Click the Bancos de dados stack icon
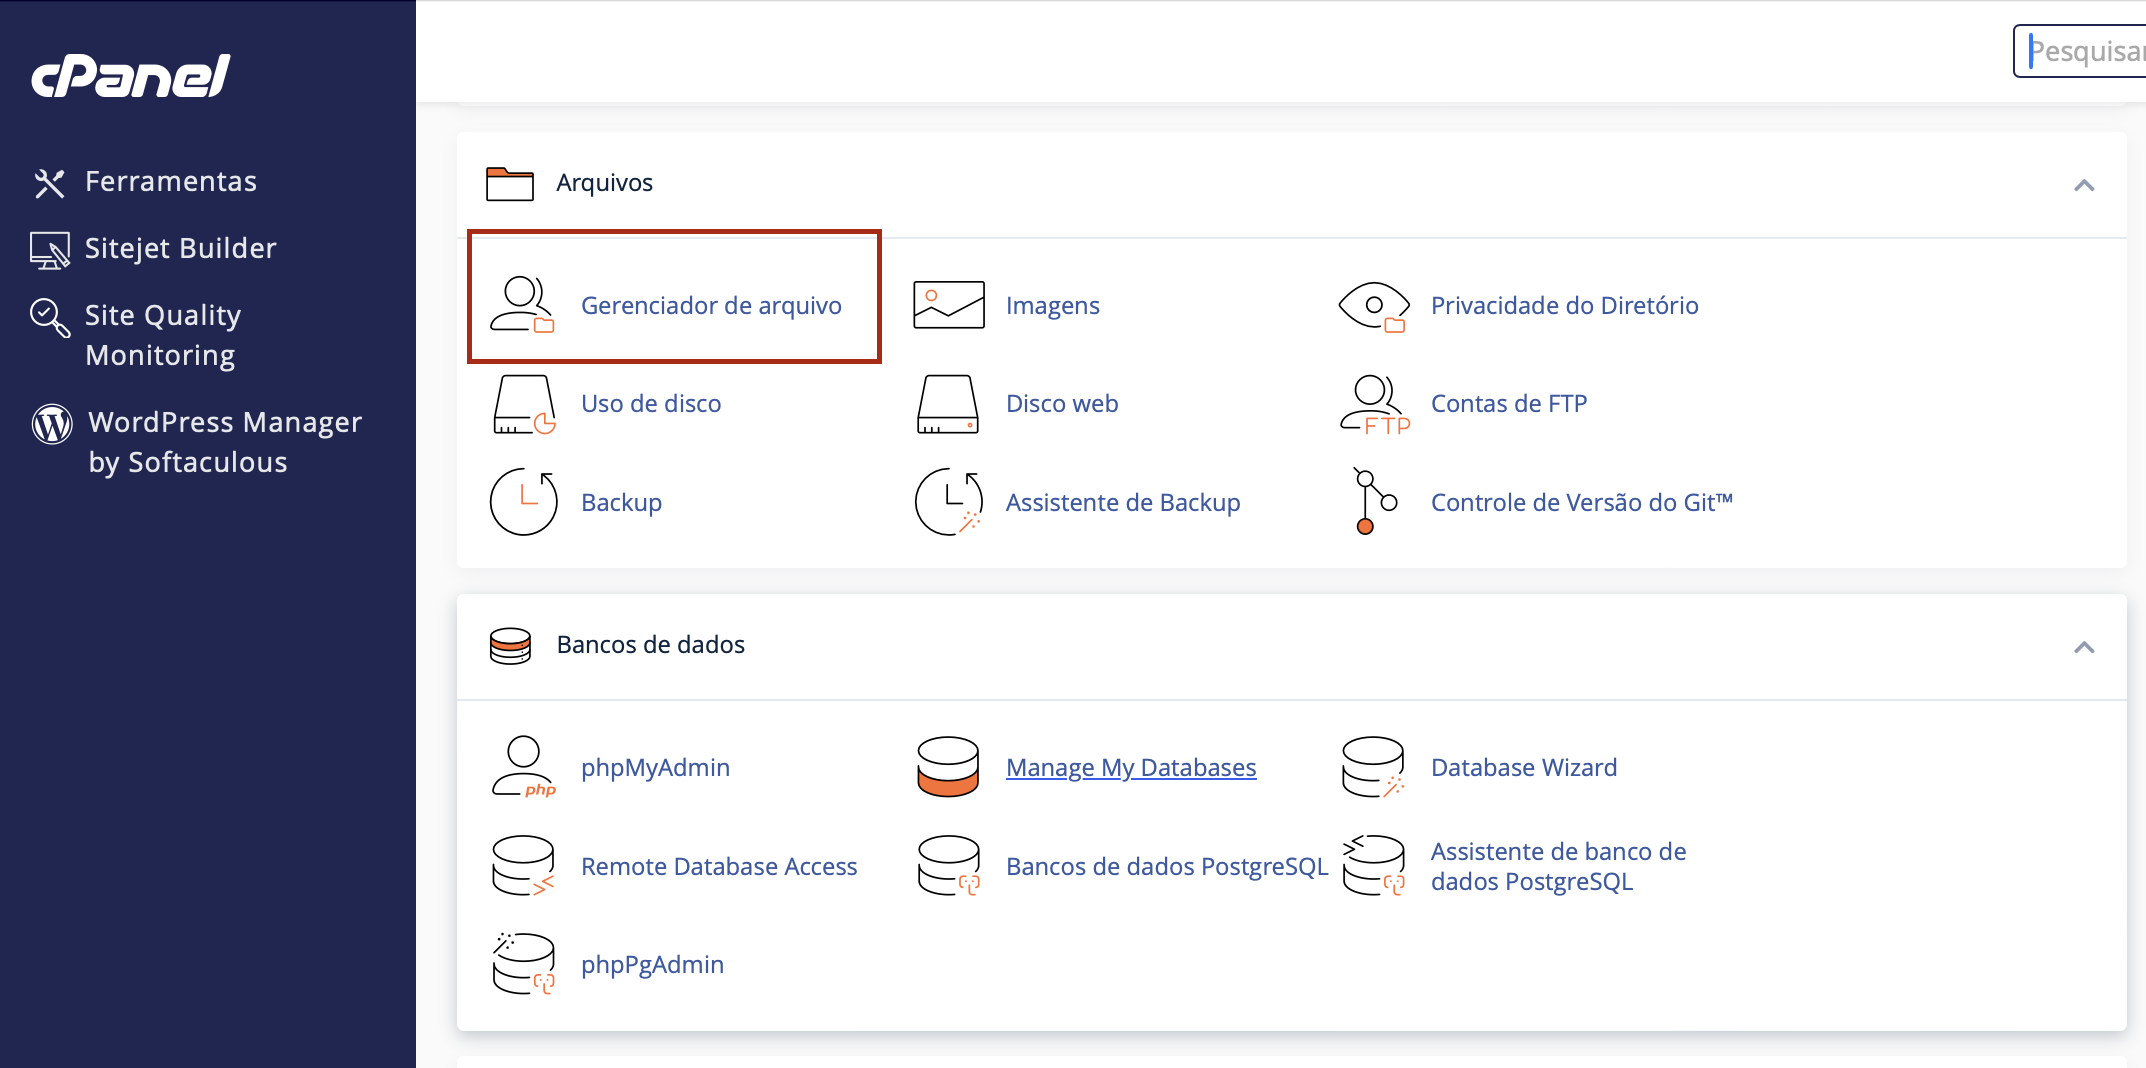Screen dimensions: 2146x1068 pos(510,645)
